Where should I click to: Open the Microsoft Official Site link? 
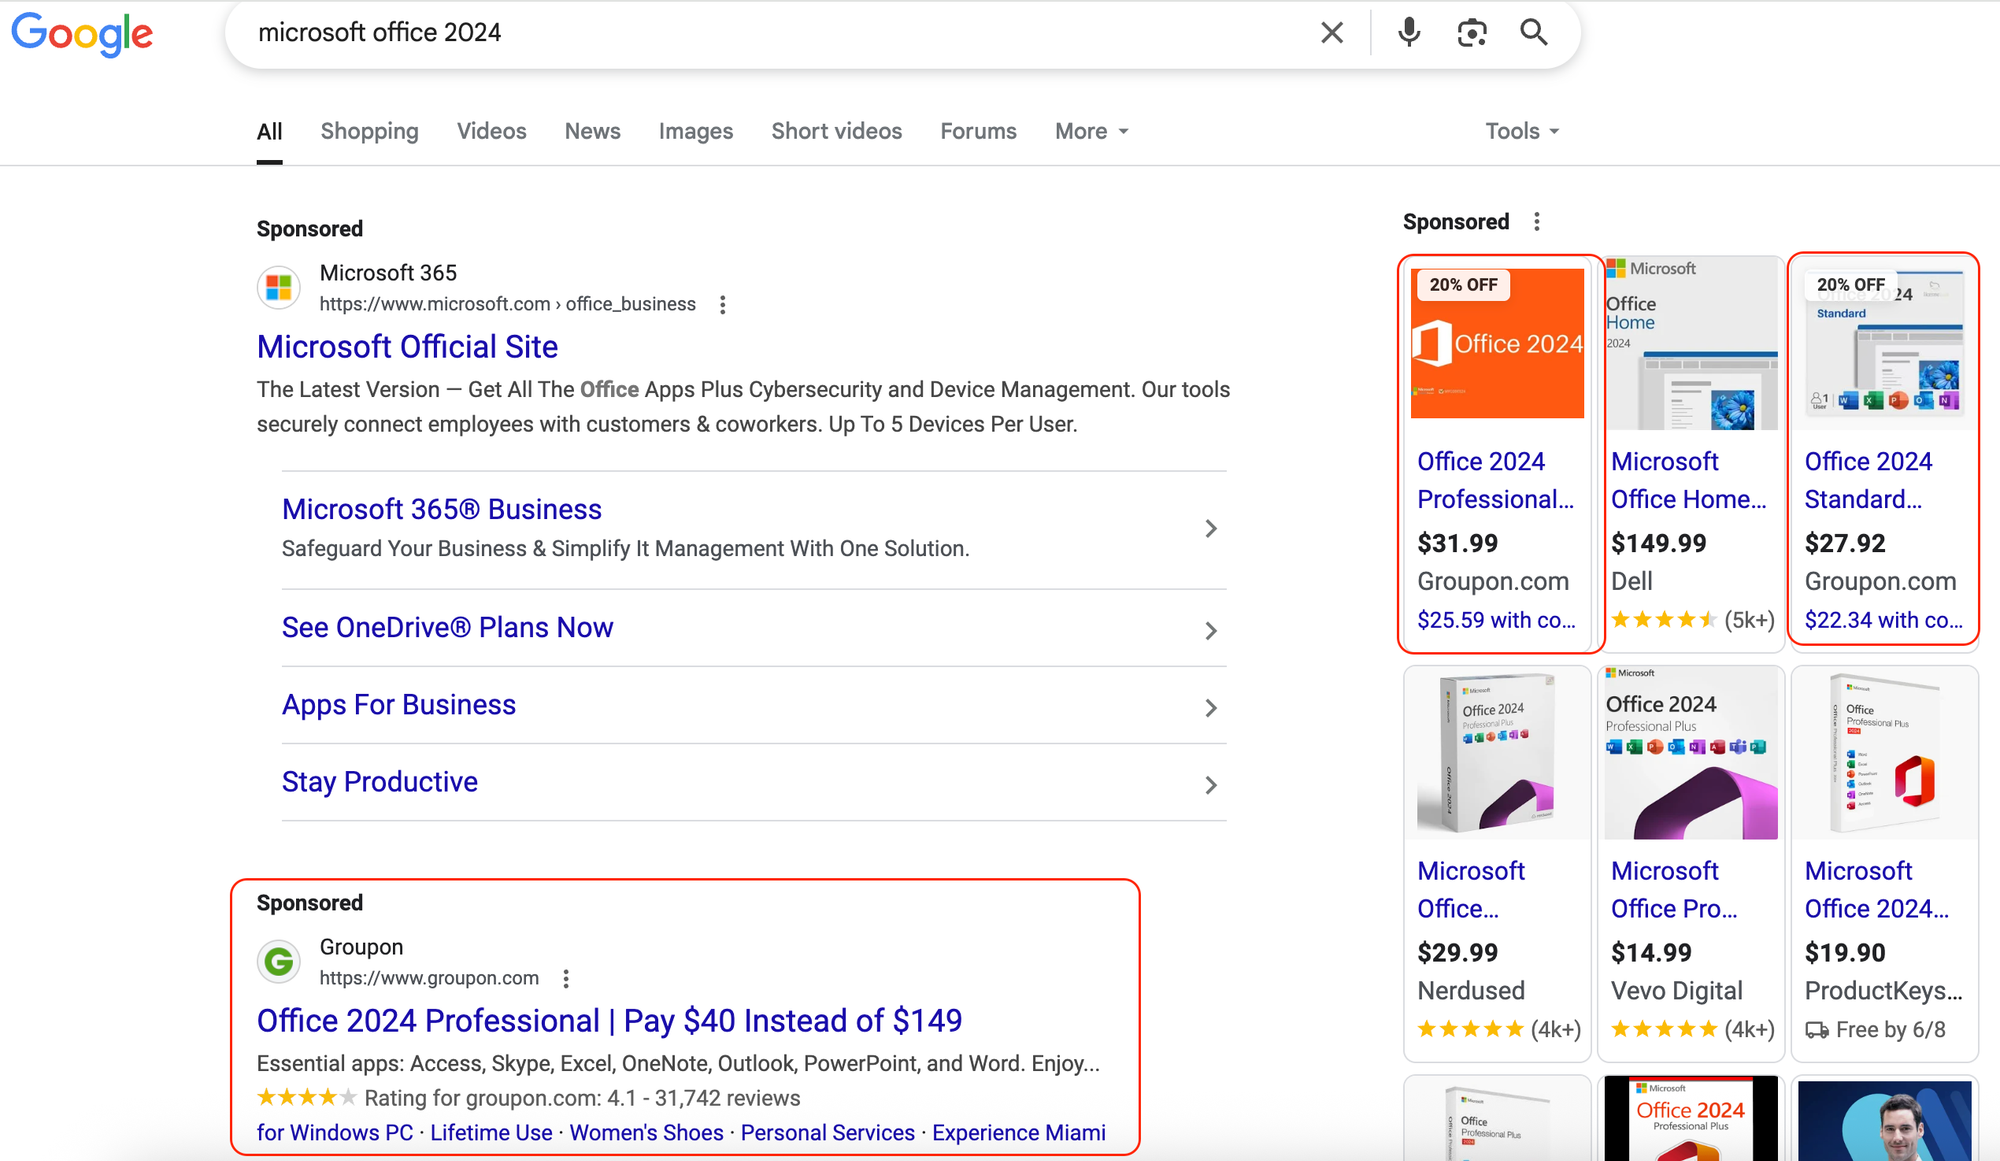[x=407, y=347]
